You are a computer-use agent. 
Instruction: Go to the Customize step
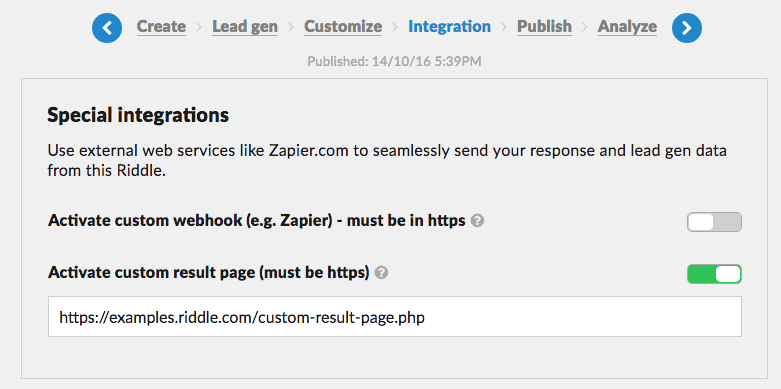(x=343, y=26)
